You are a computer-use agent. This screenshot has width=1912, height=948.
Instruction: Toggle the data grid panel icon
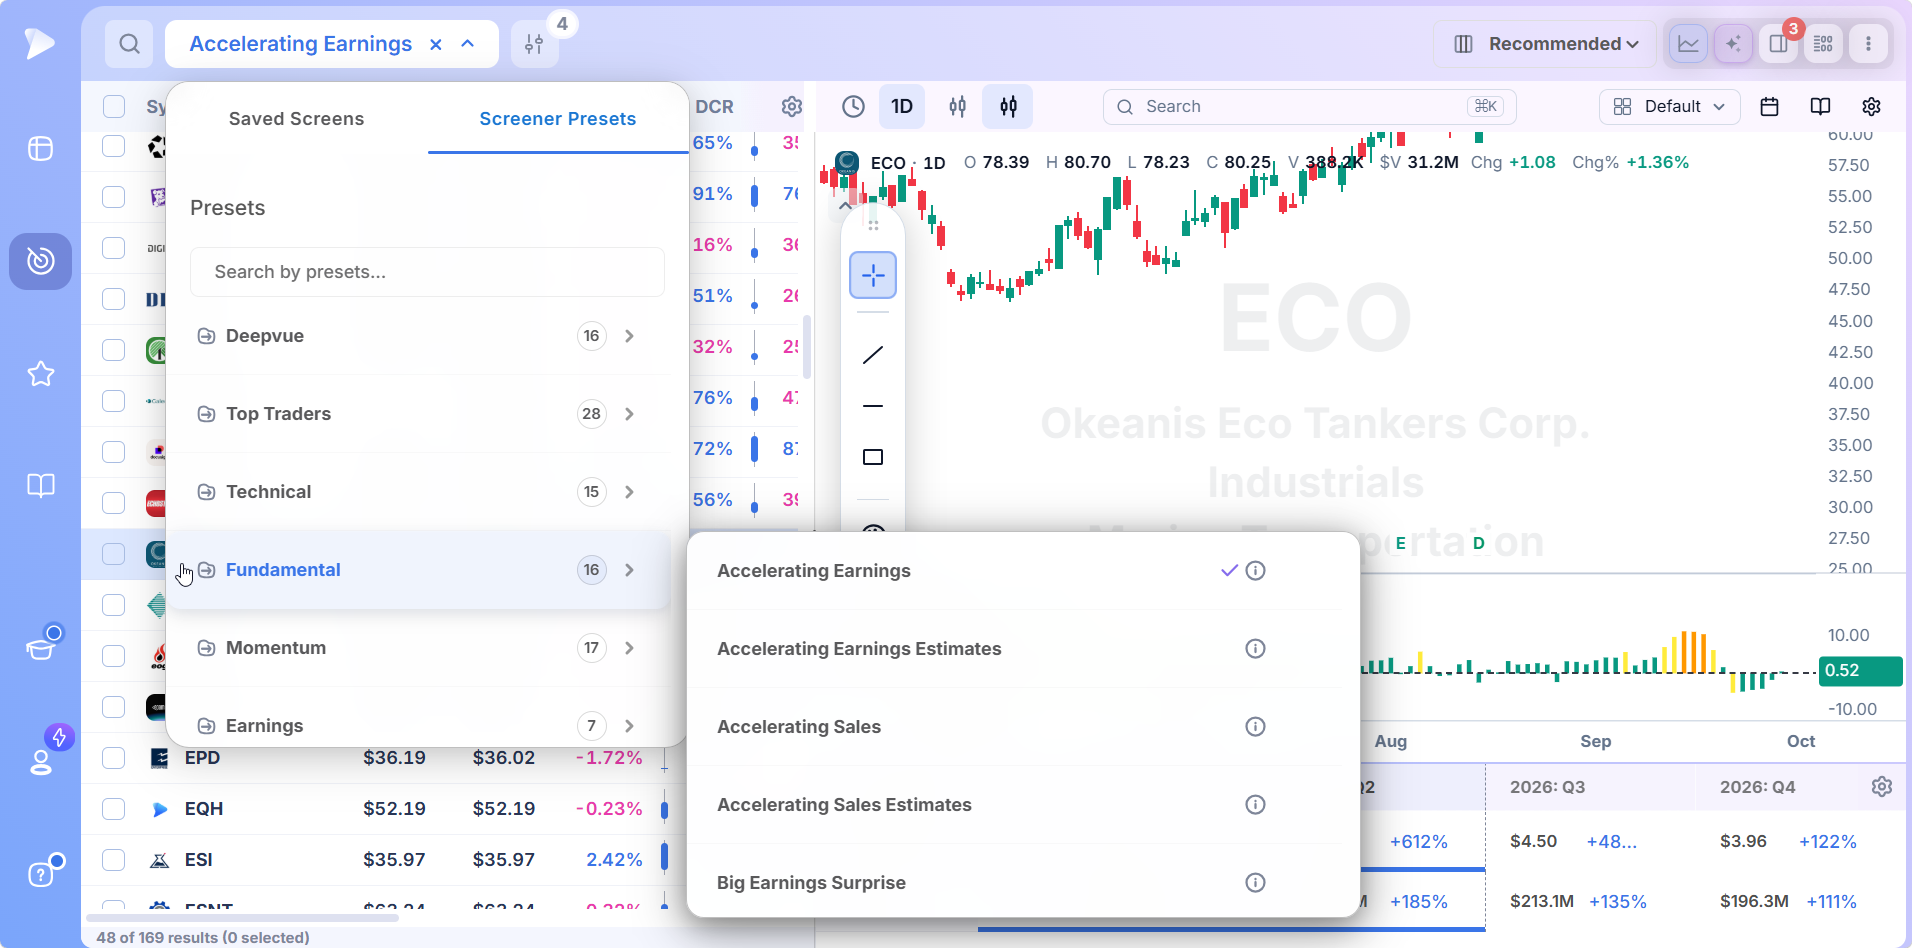(x=1823, y=44)
